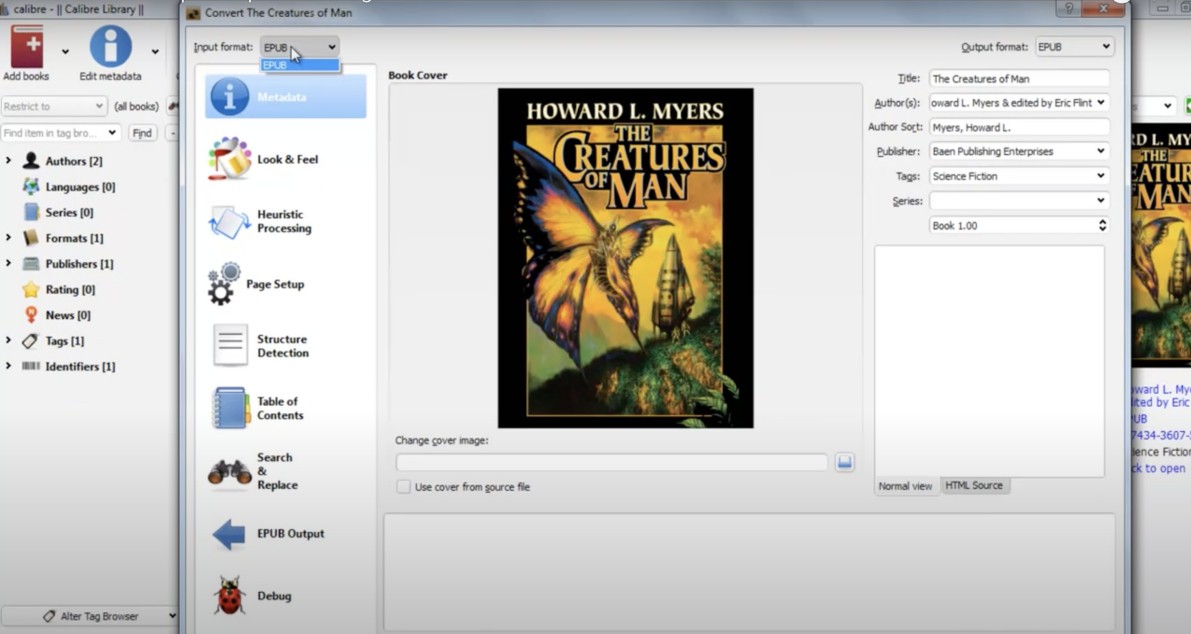Screen dimensions: 1191x634
Task: Click the Publishers icon
Action: 31,263
